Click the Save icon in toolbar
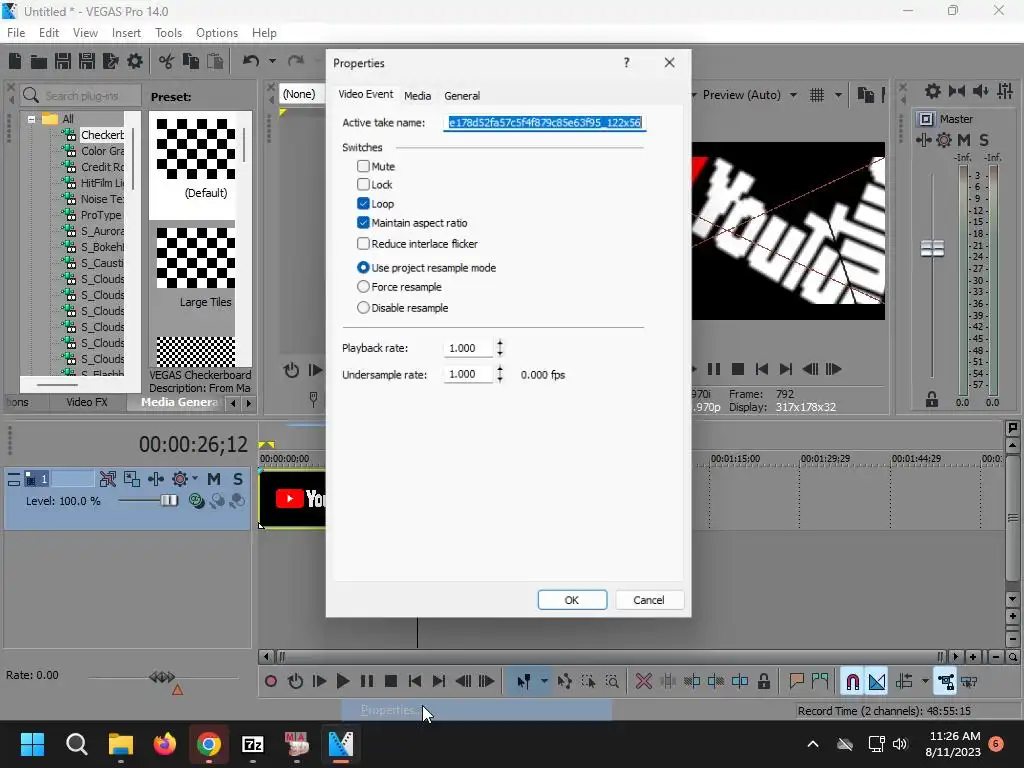Viewport: 1024px width, 768px height. click(63, 61)
